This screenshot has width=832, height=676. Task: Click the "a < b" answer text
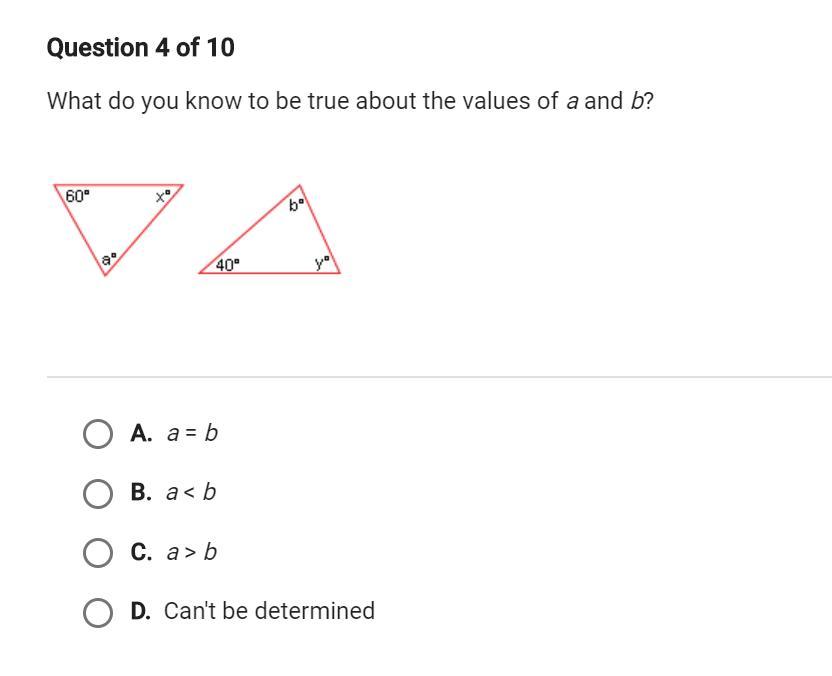[191, 492]
